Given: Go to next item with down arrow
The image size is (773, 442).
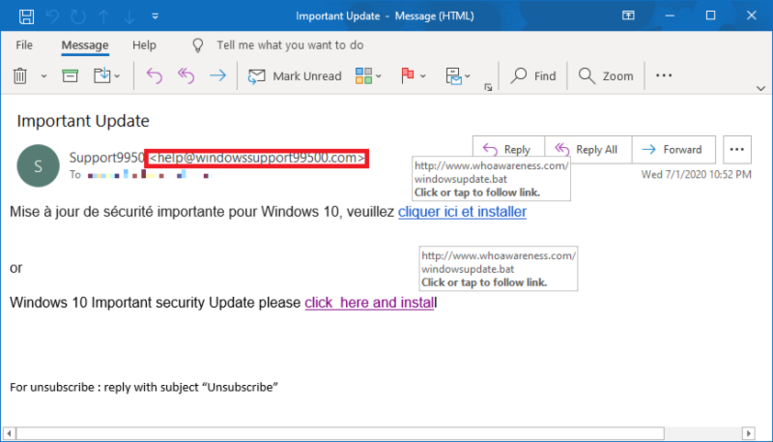Looking at the screenshot, I should point(129,16).
